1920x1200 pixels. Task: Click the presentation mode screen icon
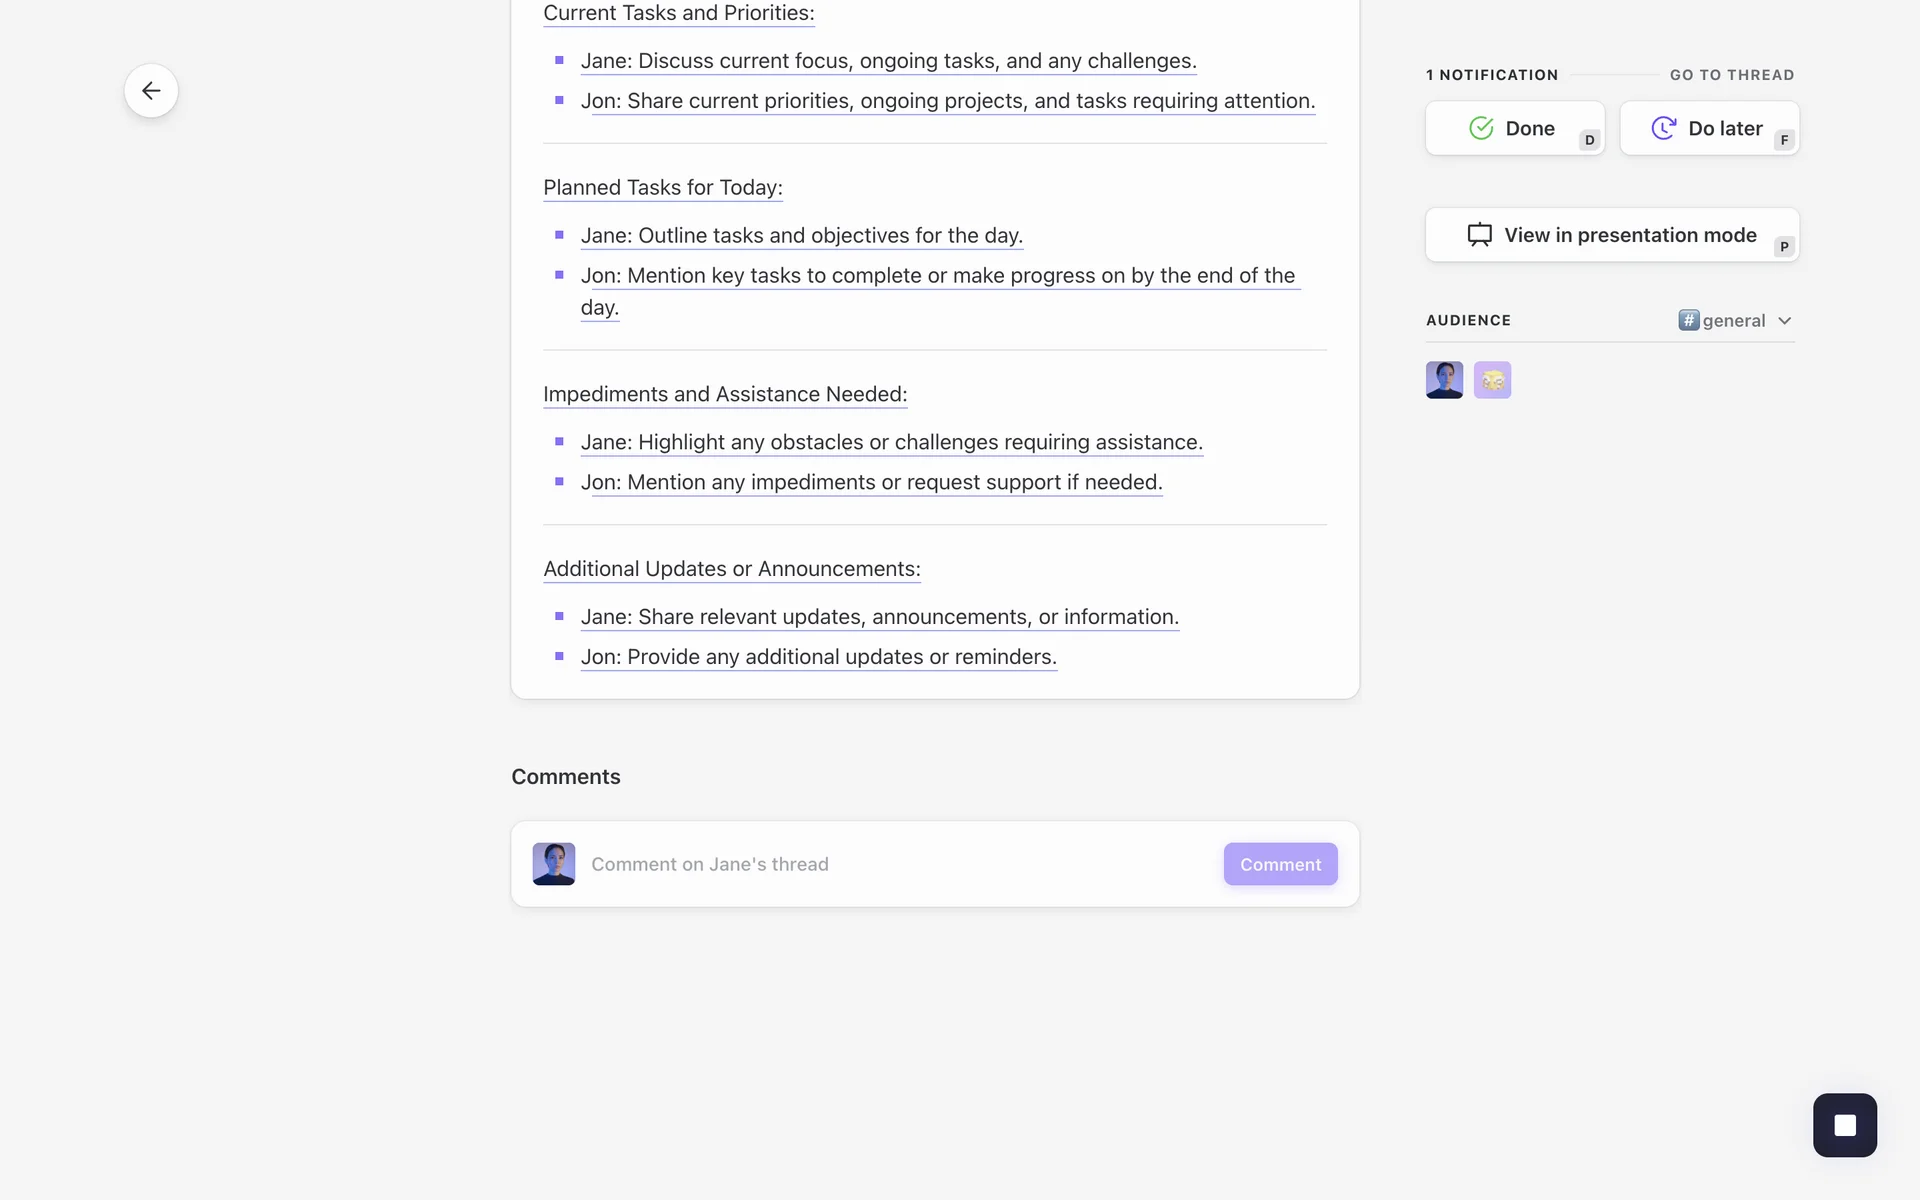1479,235
